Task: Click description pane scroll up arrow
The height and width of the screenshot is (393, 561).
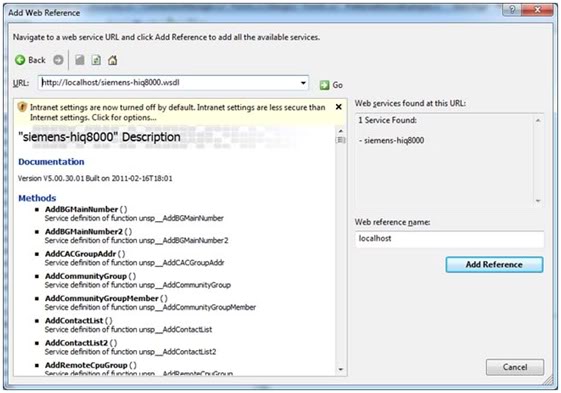Action: tap(341, 131)
